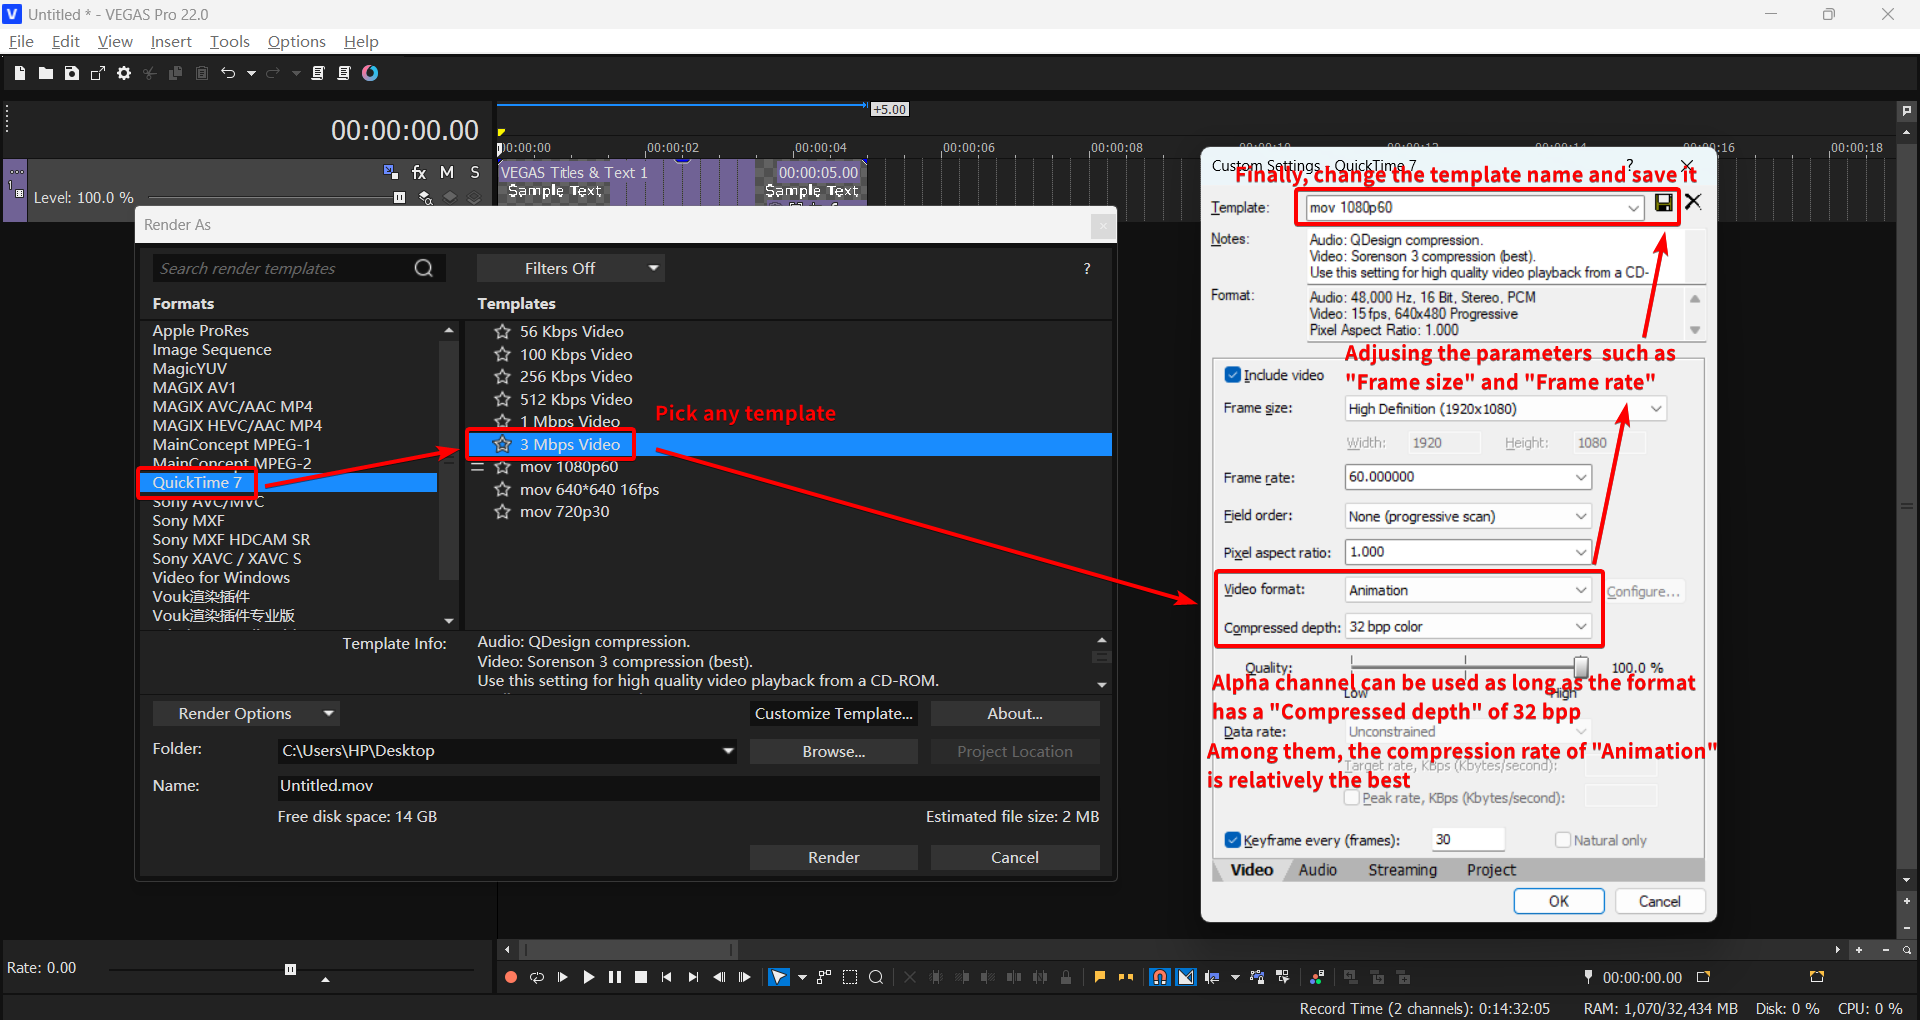
Task: Switch to the Streaming tab
Action: (x=1402, y=869)
